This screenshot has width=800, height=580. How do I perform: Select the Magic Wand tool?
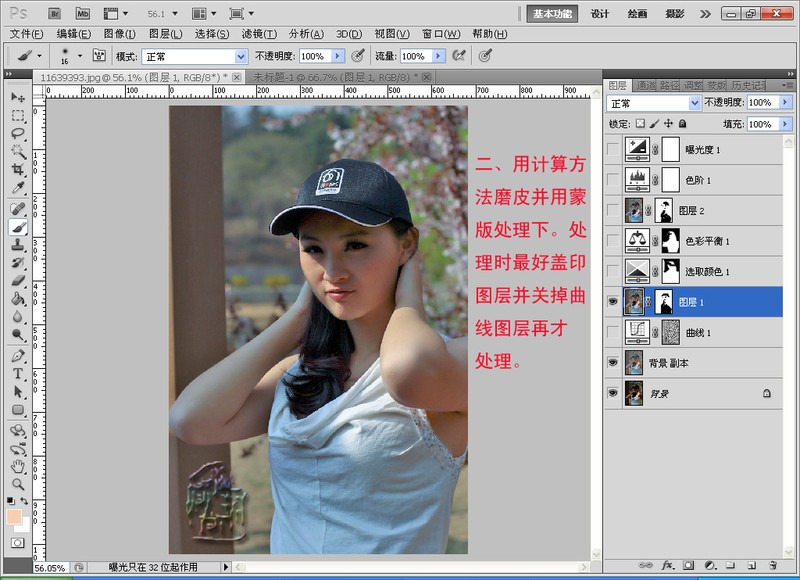point(18,152)
